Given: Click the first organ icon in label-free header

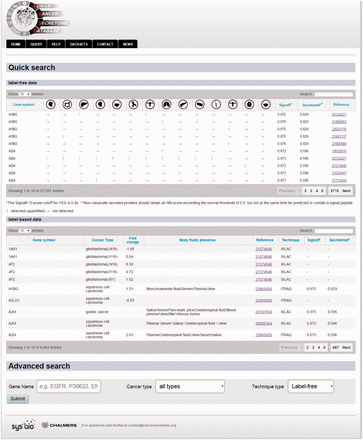Looking at the screenshot, I should point(51,105).
